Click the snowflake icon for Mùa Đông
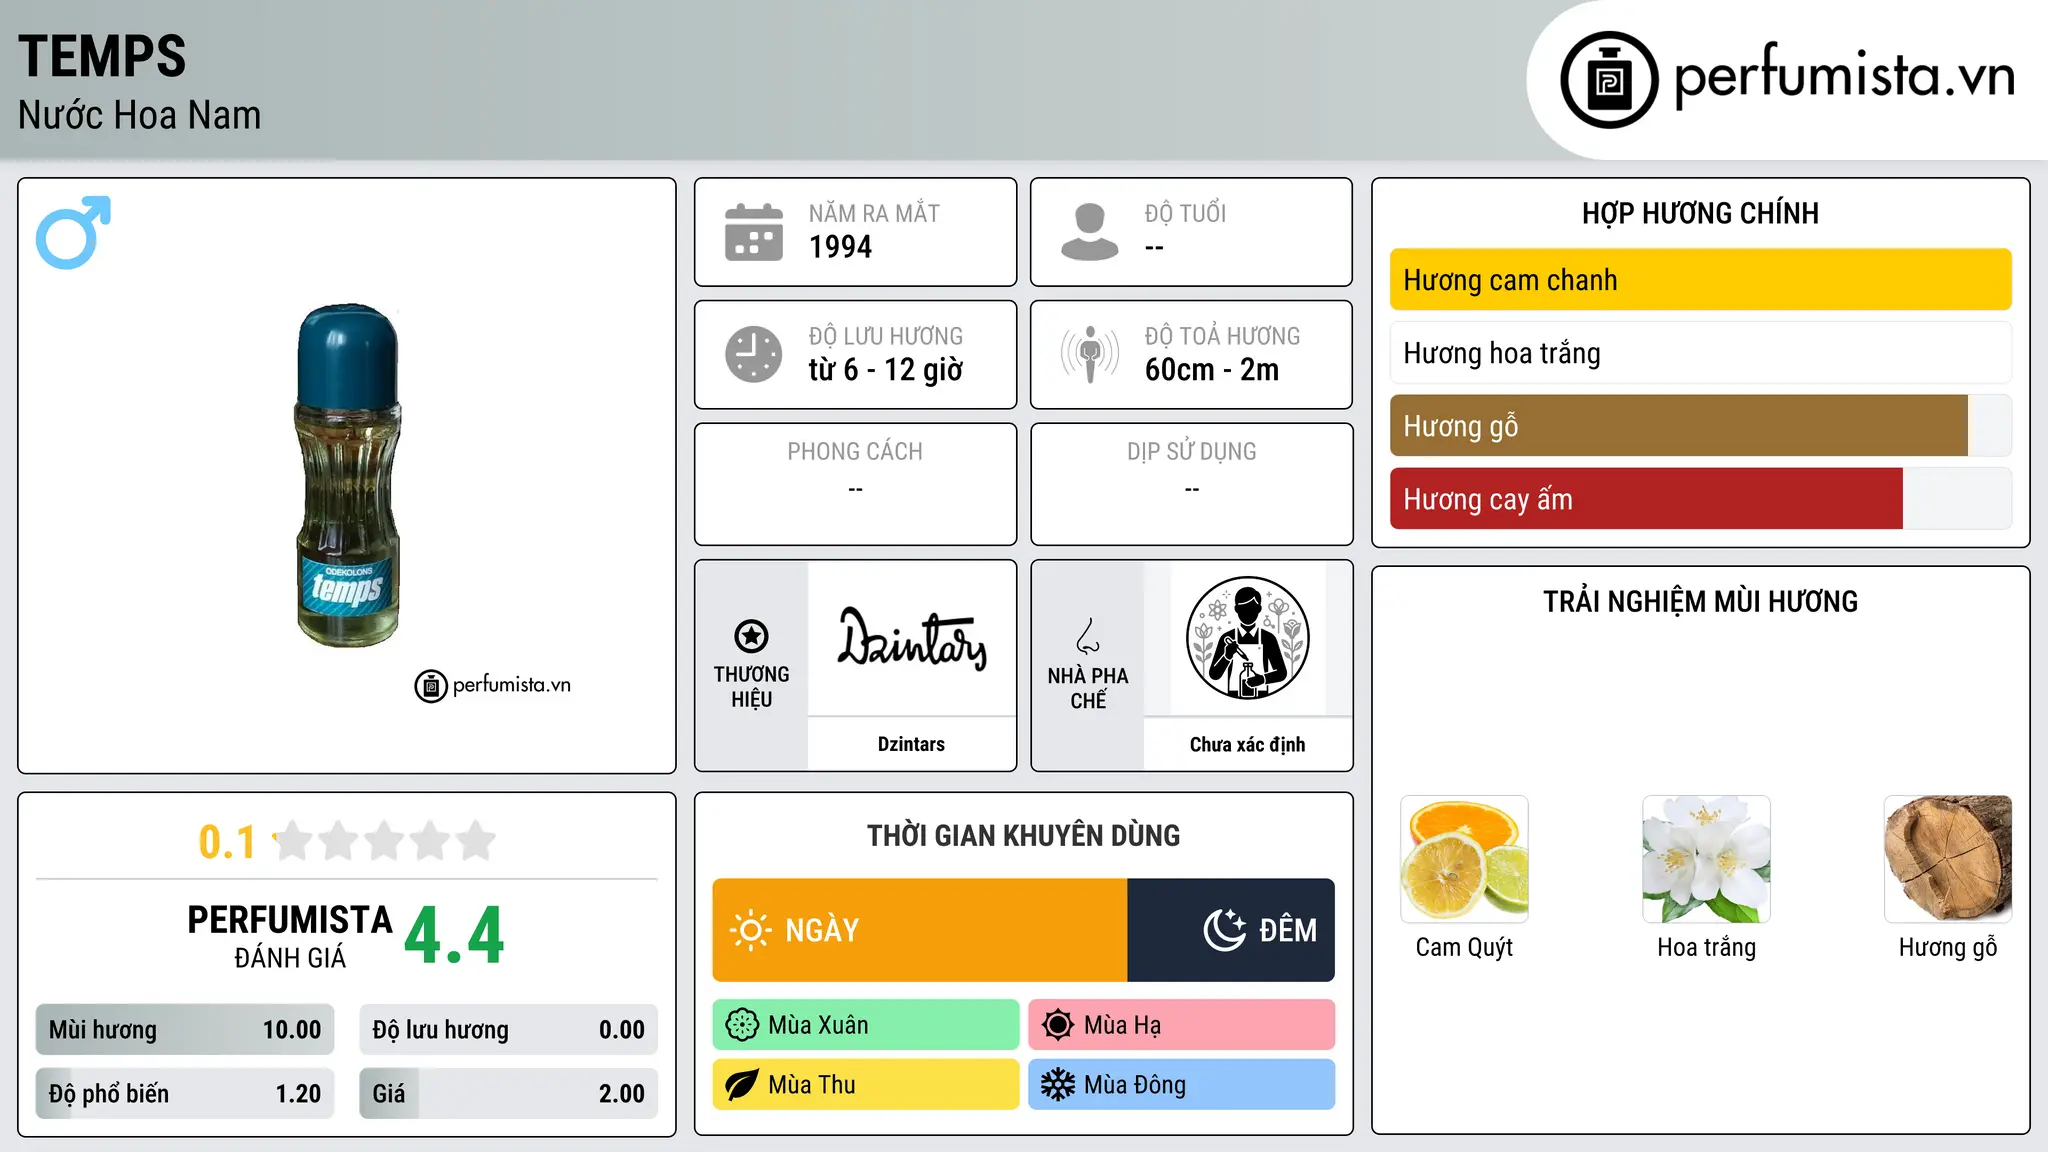 tap(1057, 1085)
